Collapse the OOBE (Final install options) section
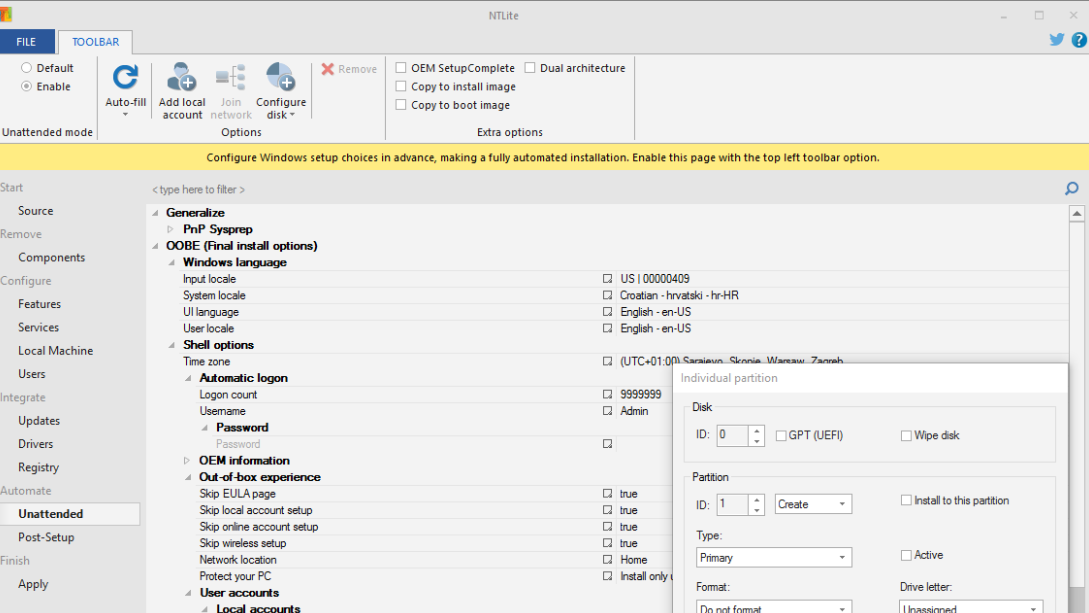The width and height of the screenshot is (1089, 613). [x=156, y=246]
